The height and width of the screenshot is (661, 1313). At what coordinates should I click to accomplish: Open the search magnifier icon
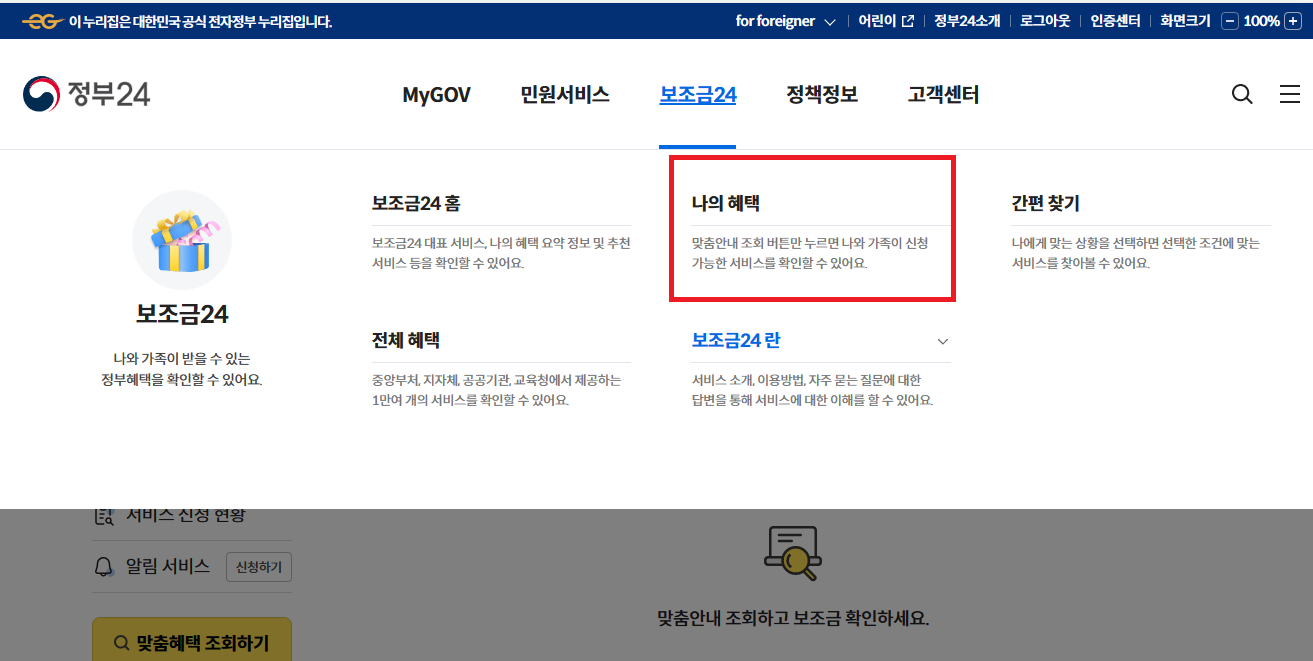click(1242, 94)
